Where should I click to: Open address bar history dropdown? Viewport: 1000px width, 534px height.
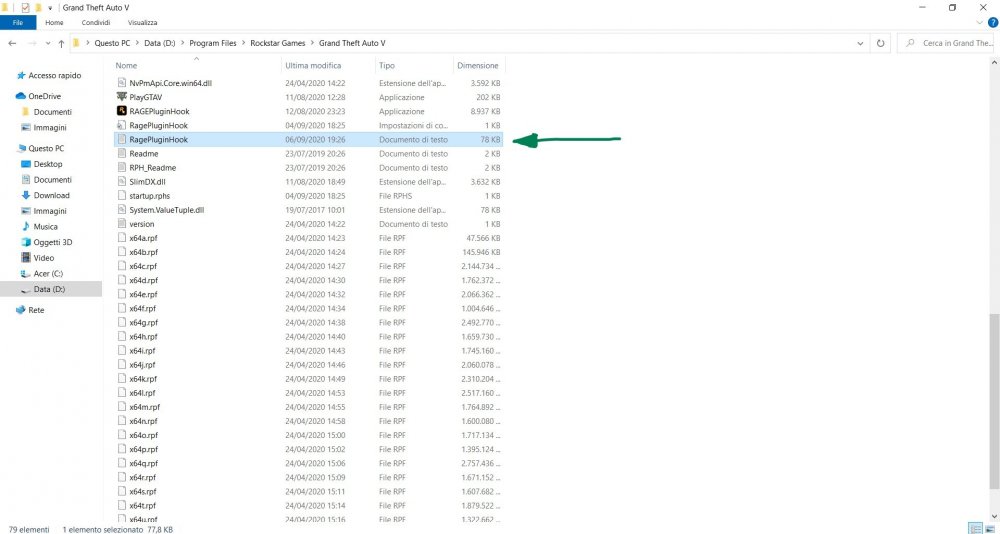[x=860, y=43]
